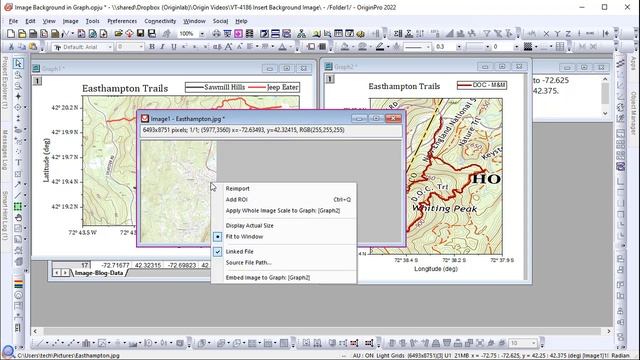Open the Project Explorer (1) side tab

point(4,82)
